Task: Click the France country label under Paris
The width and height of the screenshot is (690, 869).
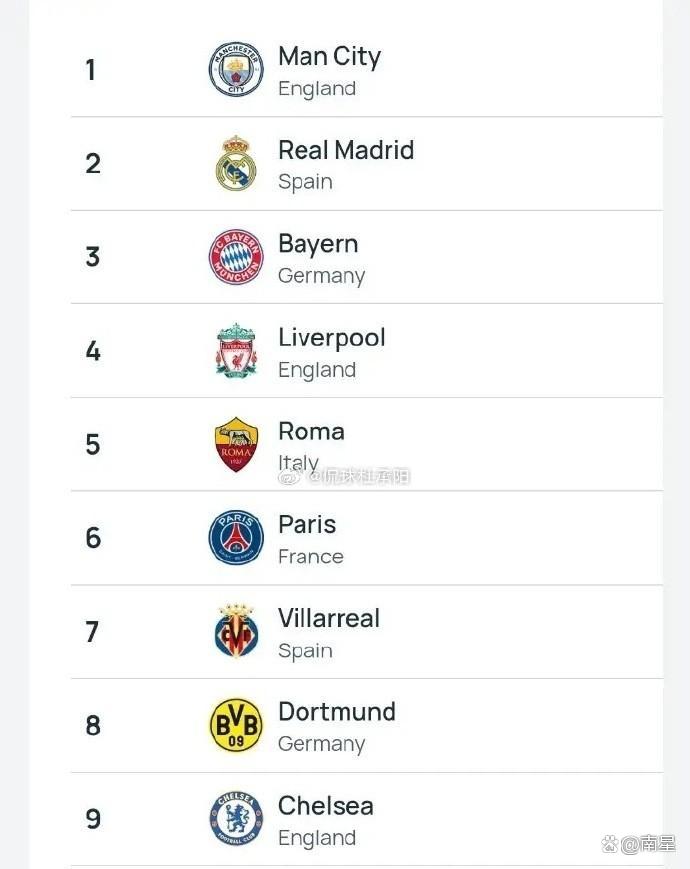Action: (310, 557)
